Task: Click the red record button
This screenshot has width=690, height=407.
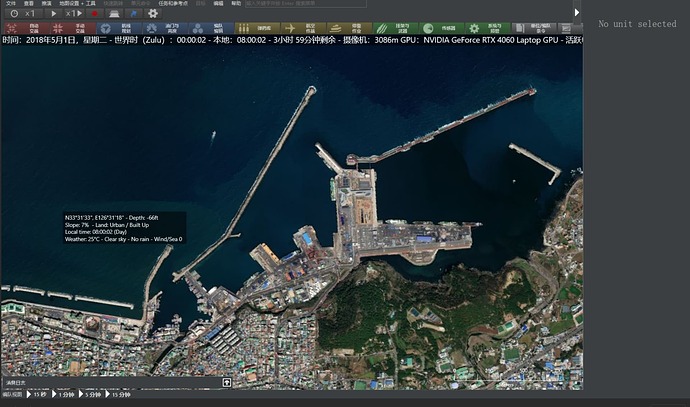Action: coord(94,14)
